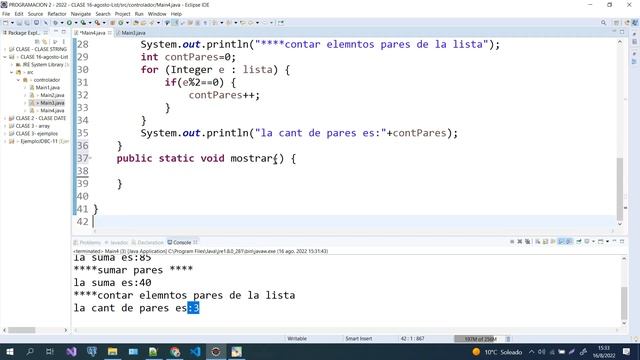This screenshot has width=640, height=360.
Task: Click Remove All Terminated Launches in console
Action: coord(527,242)
